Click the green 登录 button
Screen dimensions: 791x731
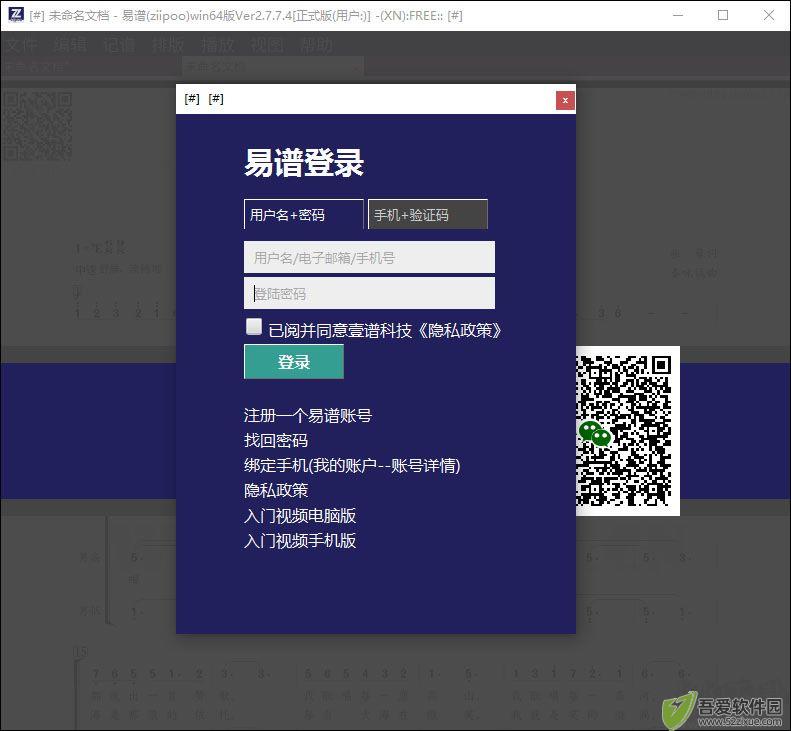tap(294, 361)
